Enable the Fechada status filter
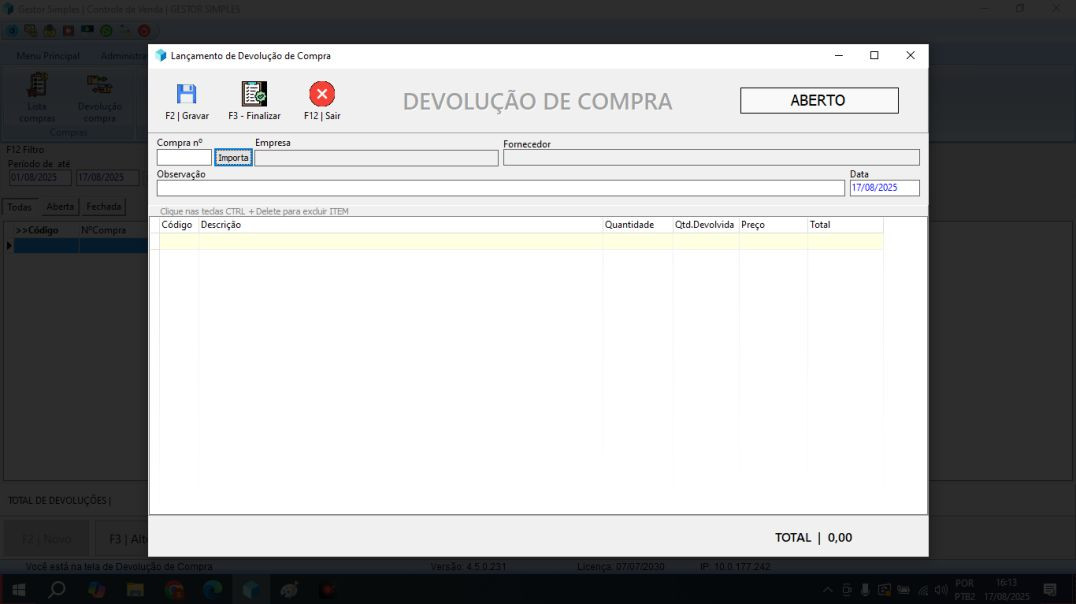 [x=105, y=206]
